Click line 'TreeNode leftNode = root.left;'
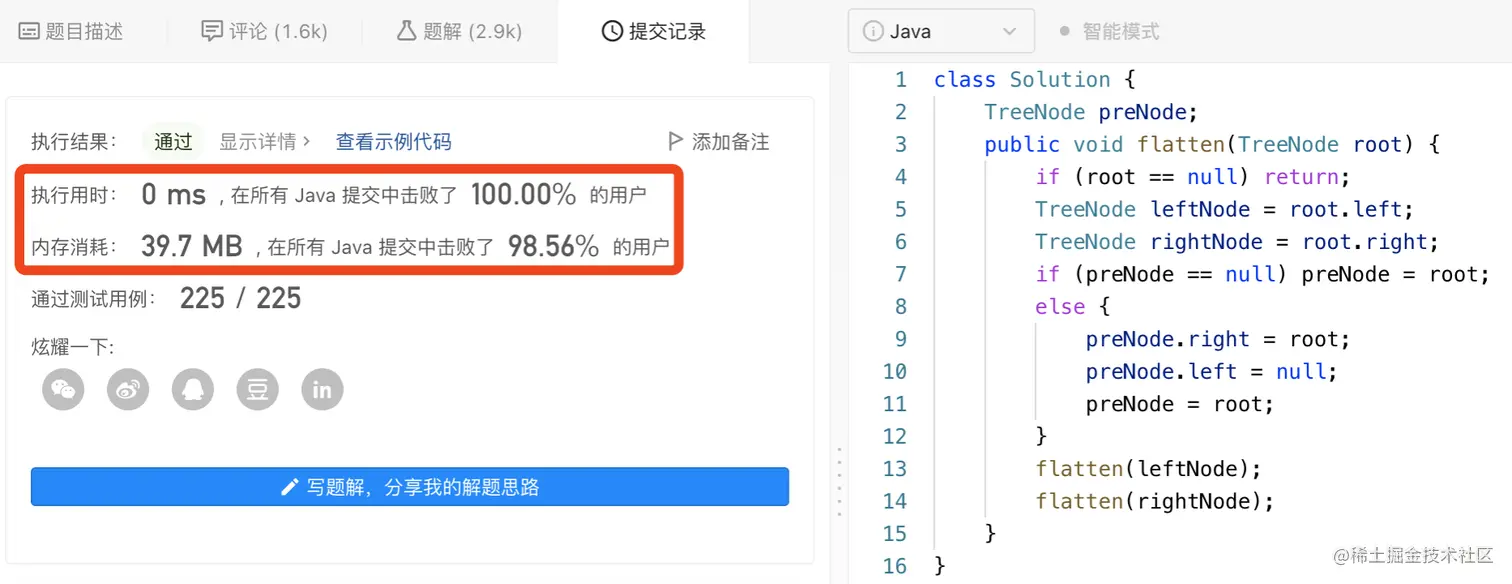This screenshot has width=1512, height=584. tap(1225, 209)
